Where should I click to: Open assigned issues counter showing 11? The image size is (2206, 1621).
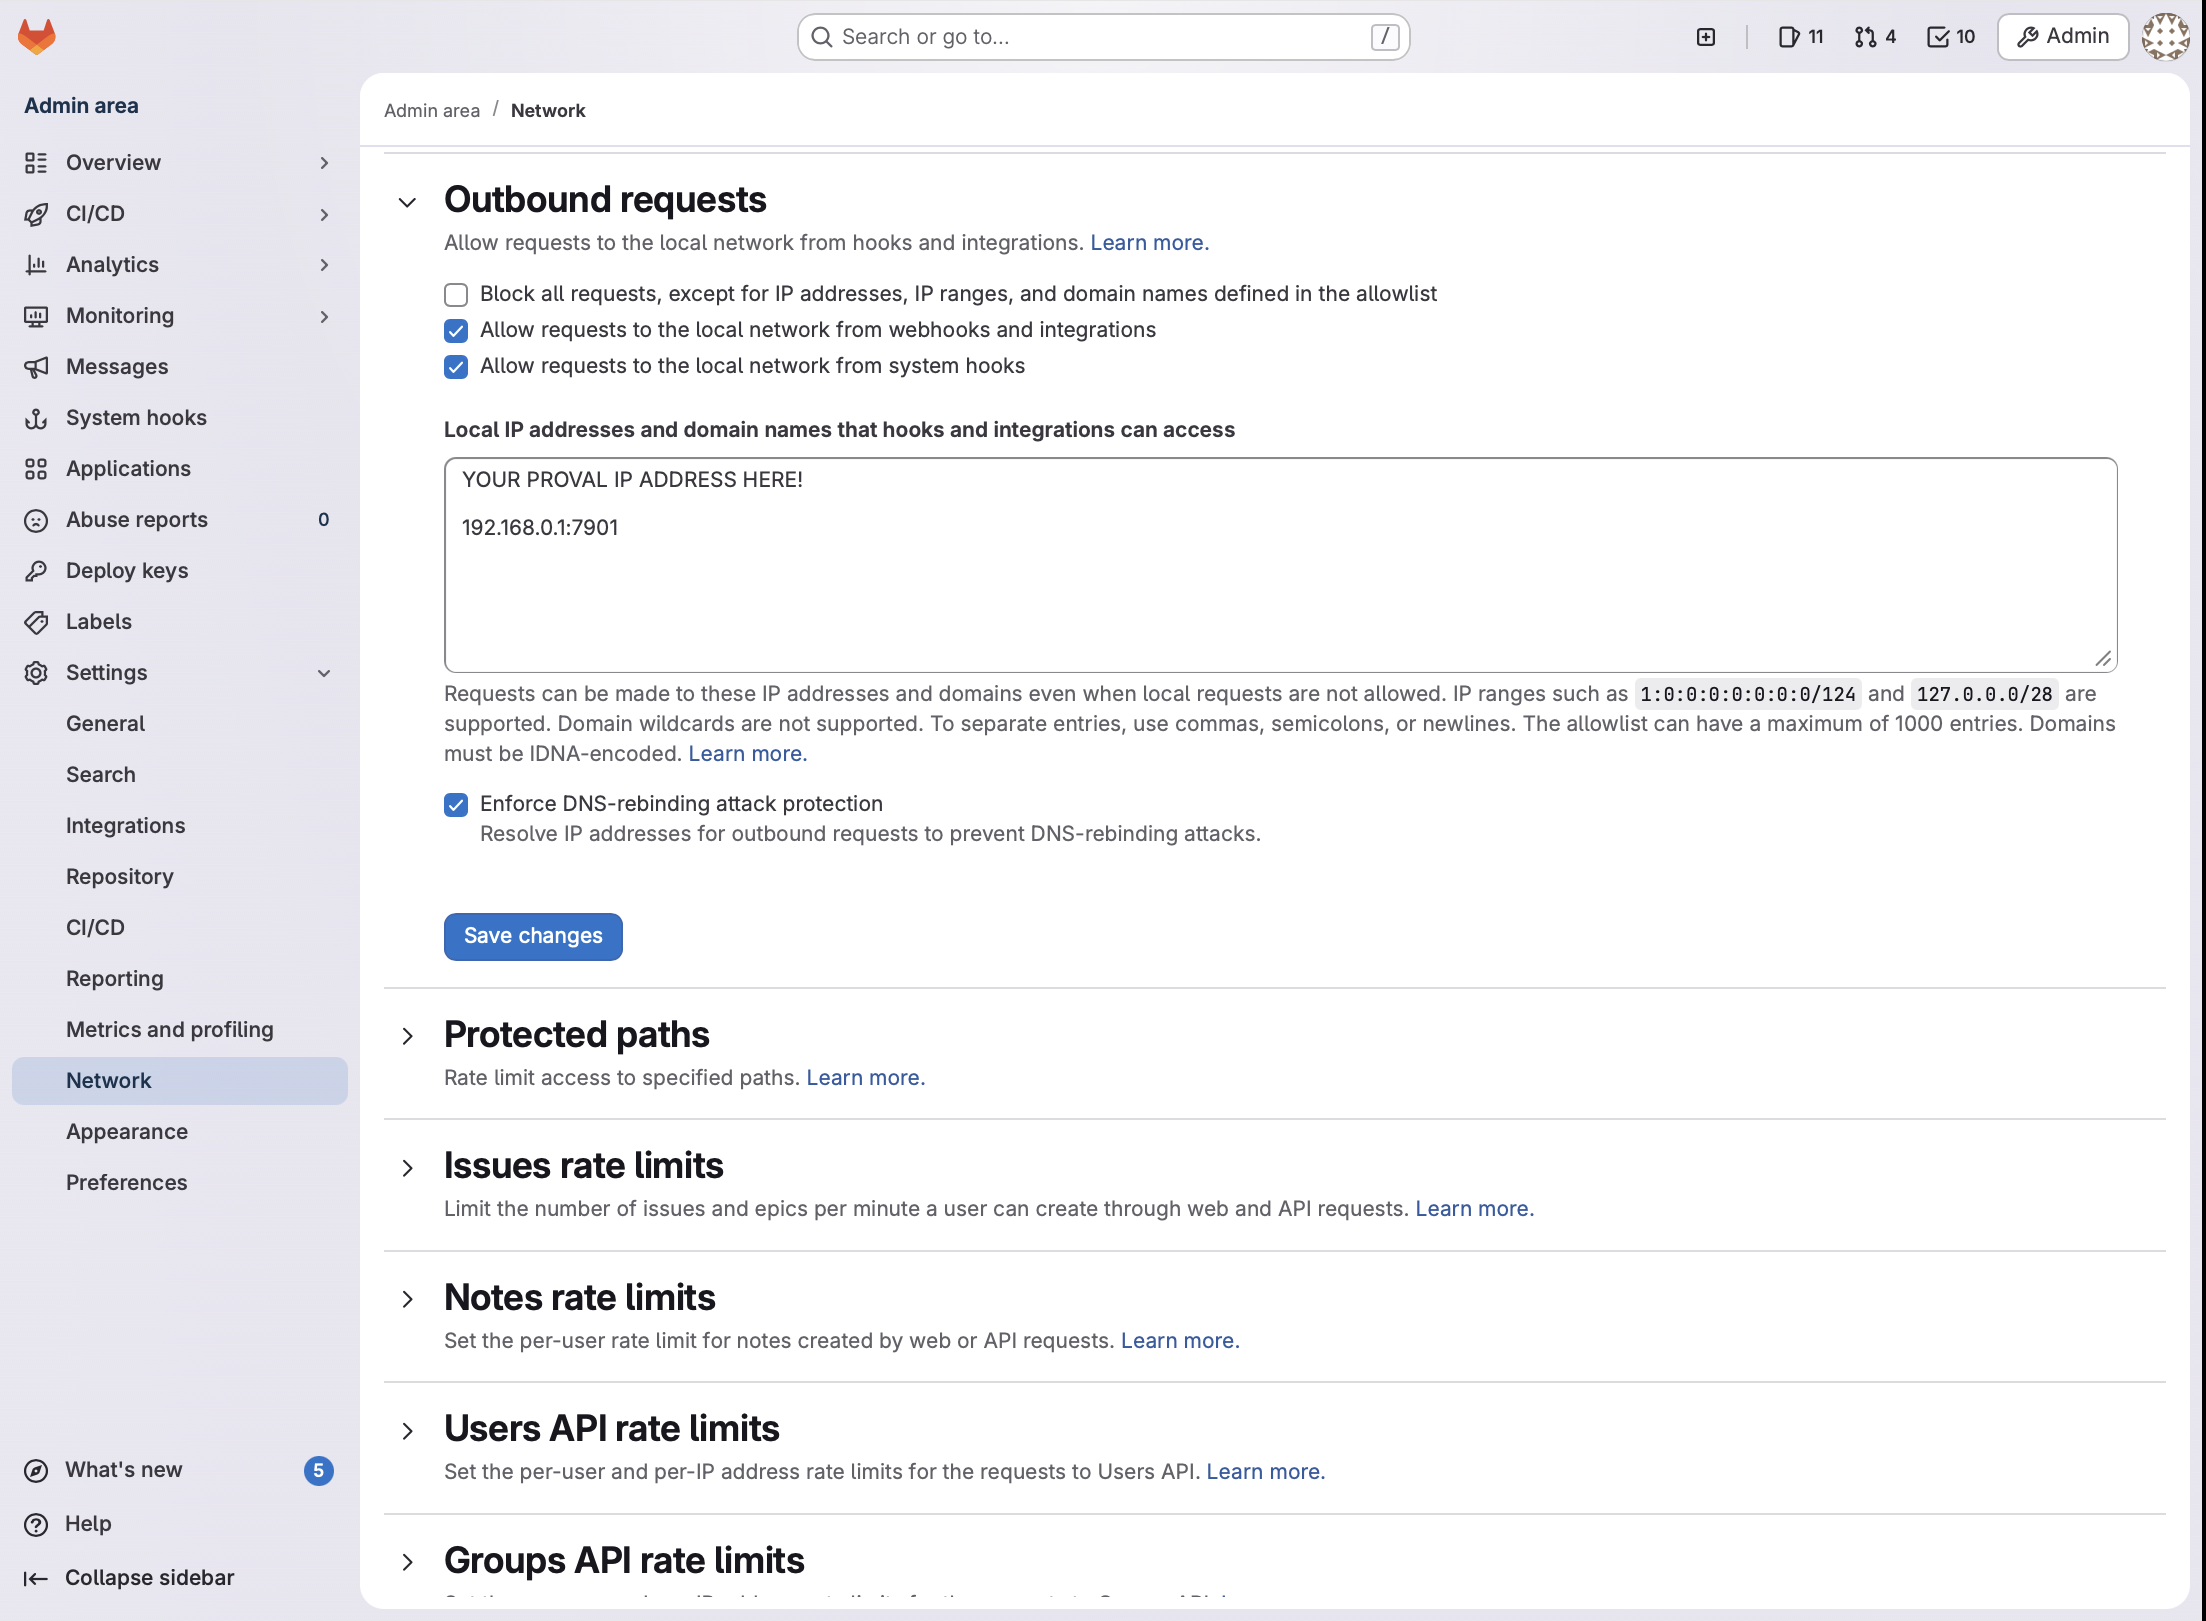[1801, 37]
